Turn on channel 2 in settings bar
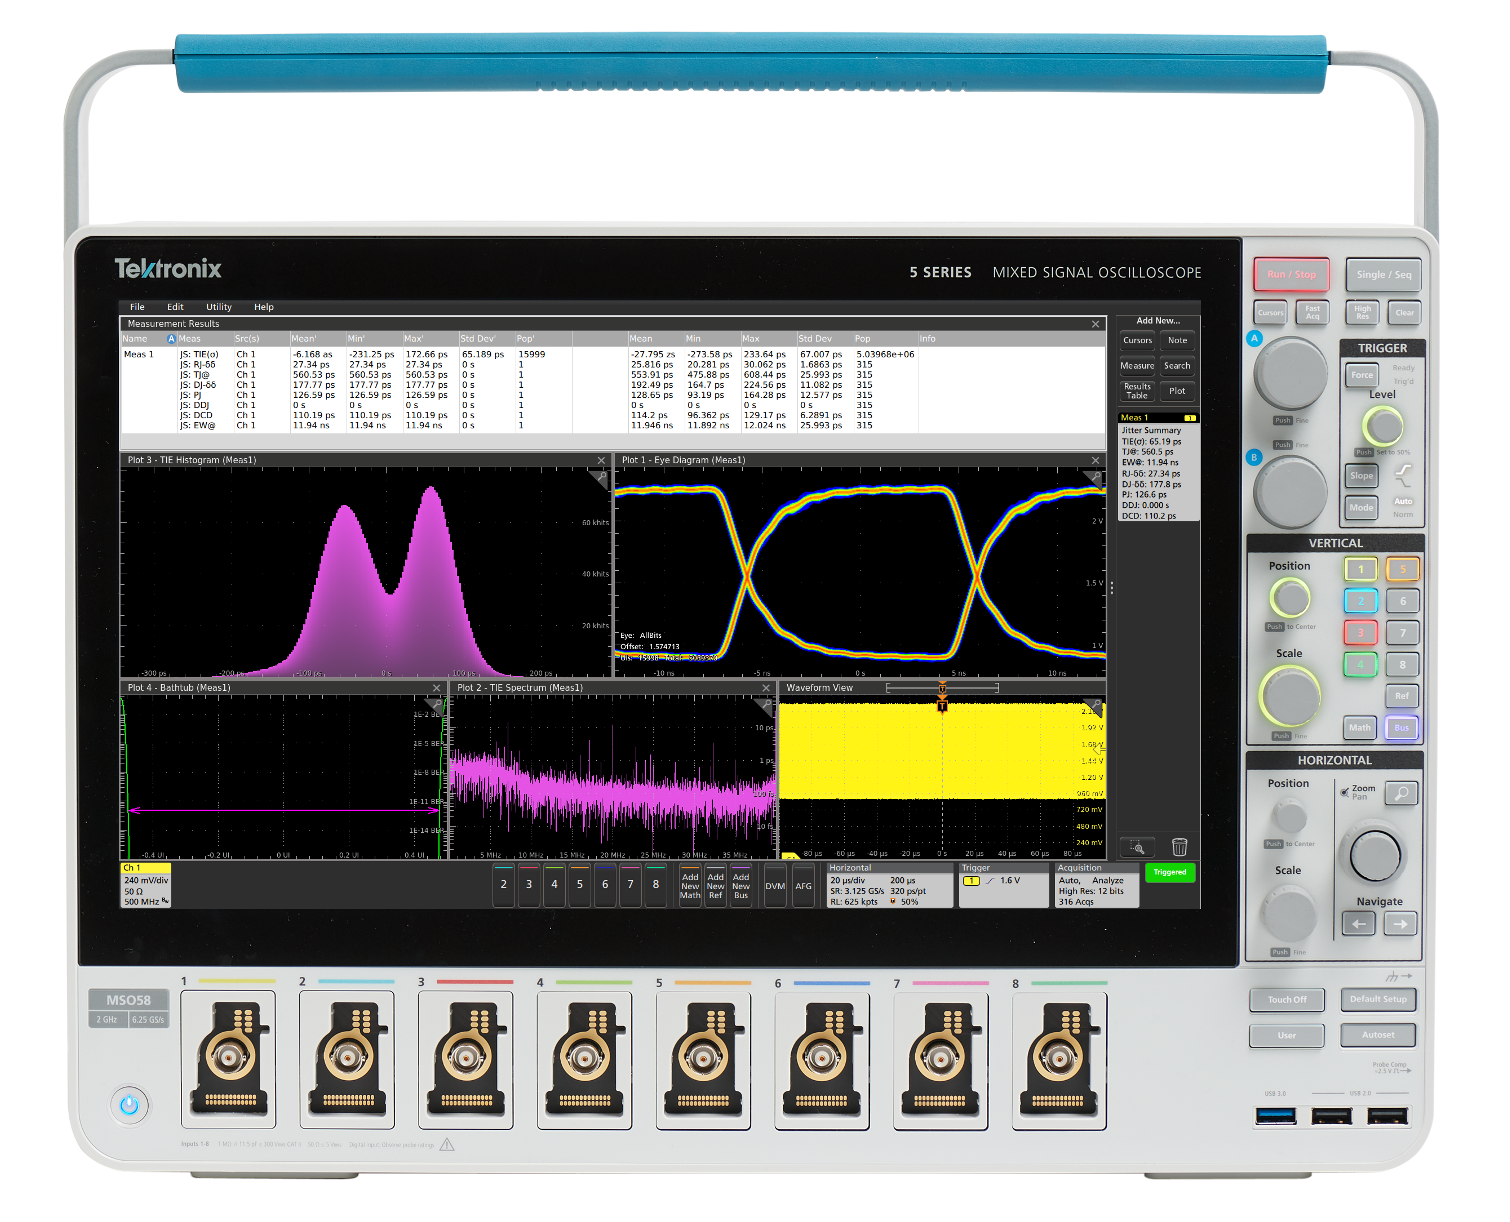This screenshot has height=1222, width=1510. pos(504,885)
